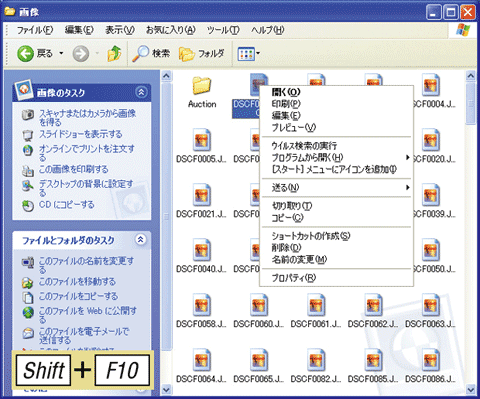Choose 切り取り(T) in context menu
The image size is (480, 399).
pos(336,206)
